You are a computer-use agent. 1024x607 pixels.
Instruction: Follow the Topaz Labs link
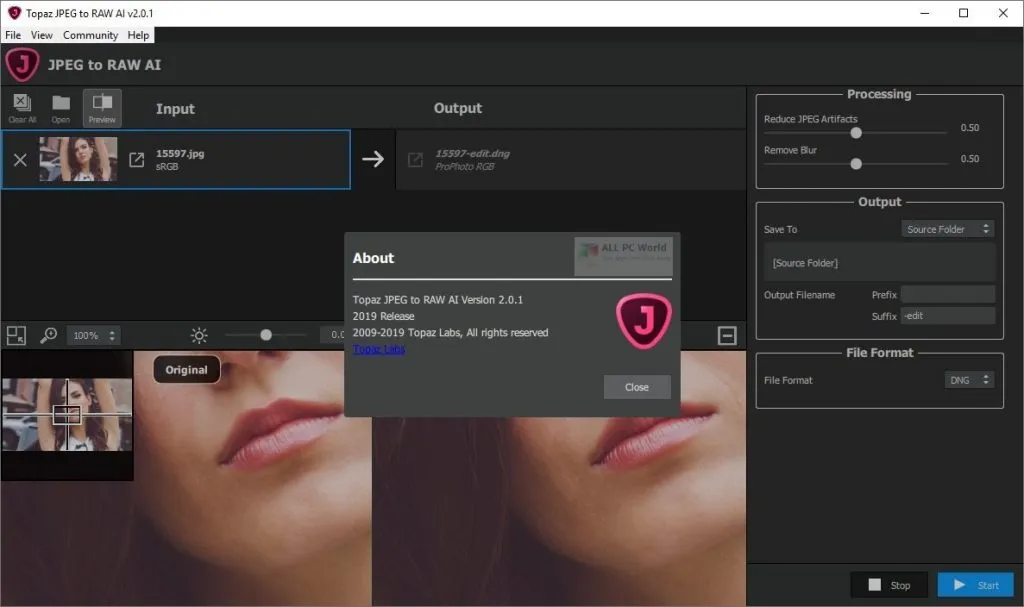[379, 349]
